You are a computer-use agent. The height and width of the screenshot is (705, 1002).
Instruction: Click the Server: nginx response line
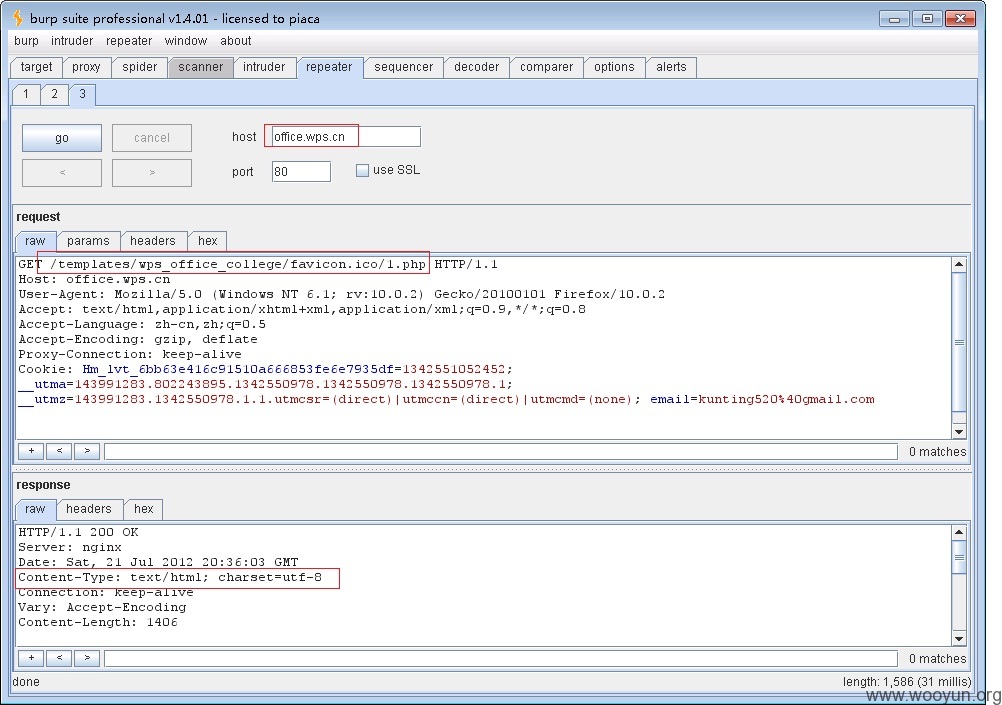(70, 547)
